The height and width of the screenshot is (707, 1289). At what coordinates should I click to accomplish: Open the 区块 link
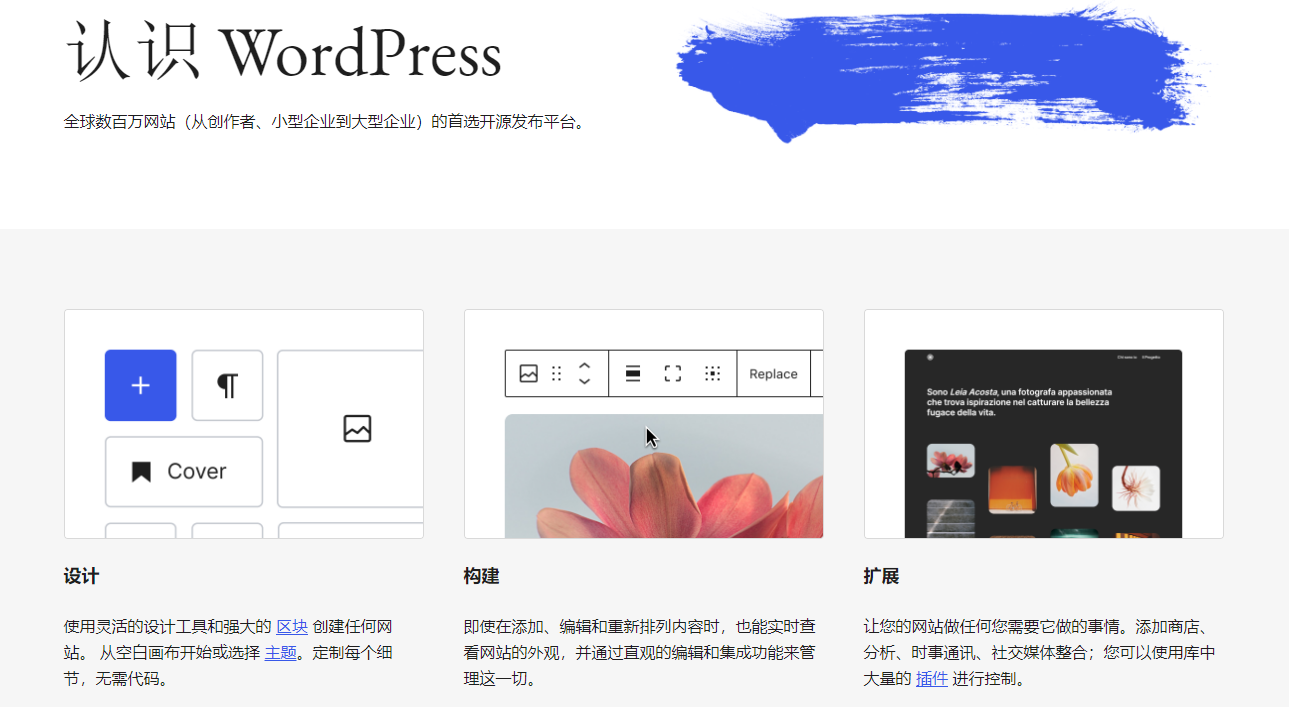[x=292, y=627]
